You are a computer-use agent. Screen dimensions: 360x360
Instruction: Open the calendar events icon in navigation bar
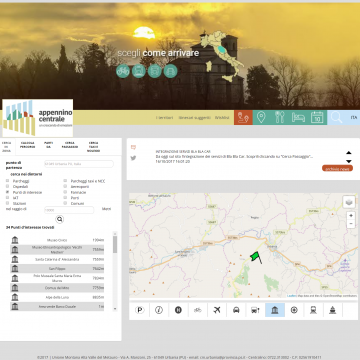[317, 117]
